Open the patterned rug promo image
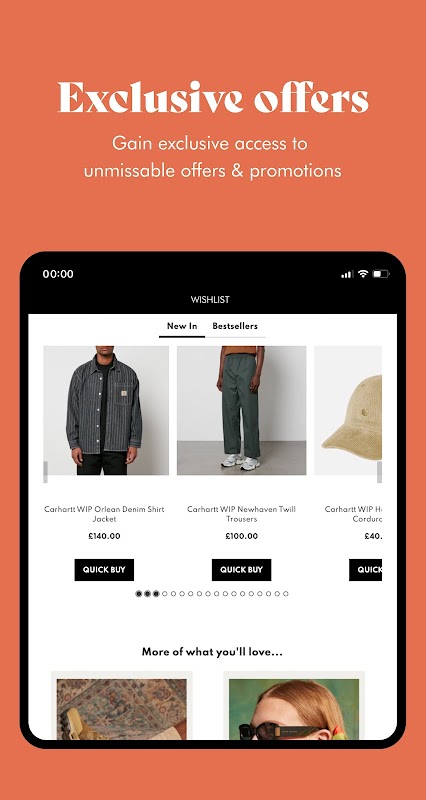 [x=121, y=708]
